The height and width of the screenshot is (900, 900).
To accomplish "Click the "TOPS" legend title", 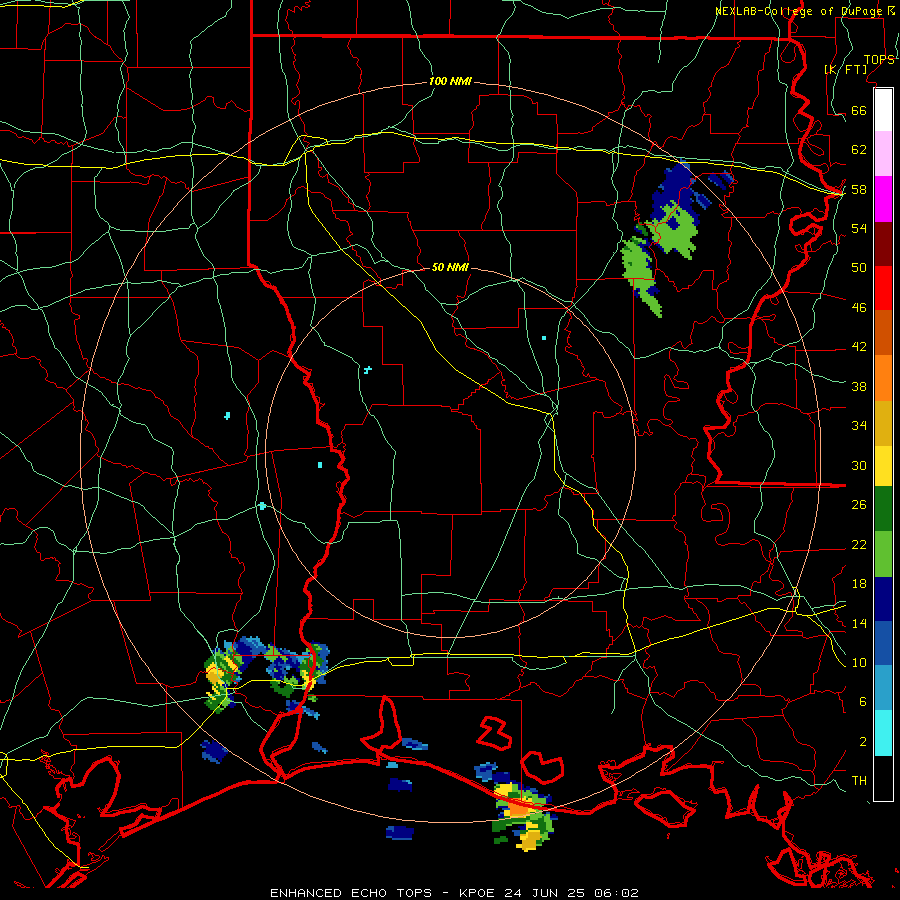I will [879, 60].
